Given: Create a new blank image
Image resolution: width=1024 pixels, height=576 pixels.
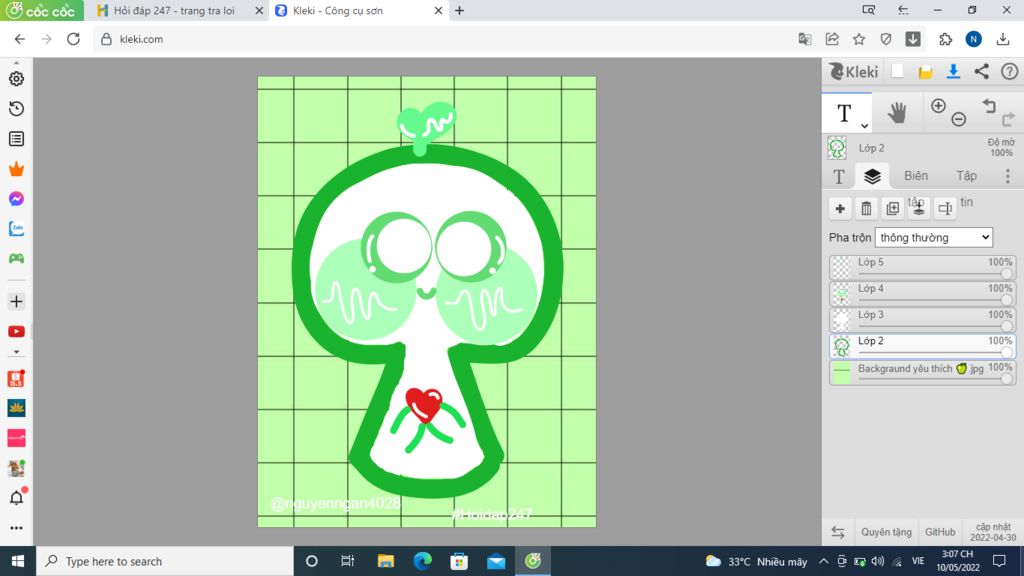Looking at the screenshot, I should (x=897, y=72).
